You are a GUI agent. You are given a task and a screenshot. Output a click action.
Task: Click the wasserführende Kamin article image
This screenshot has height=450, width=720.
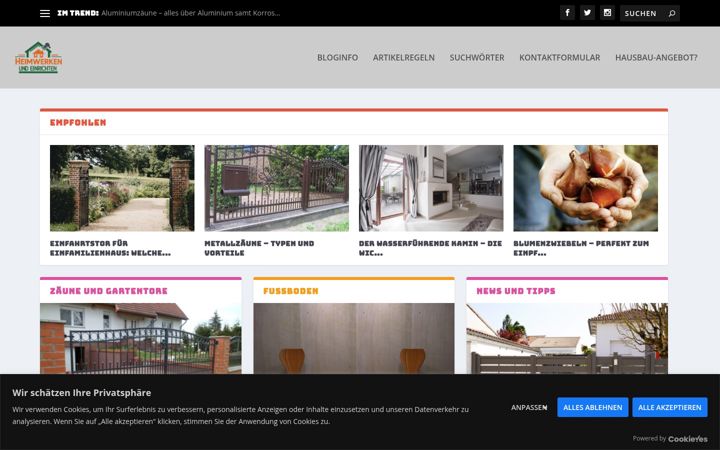coord(431,188)
